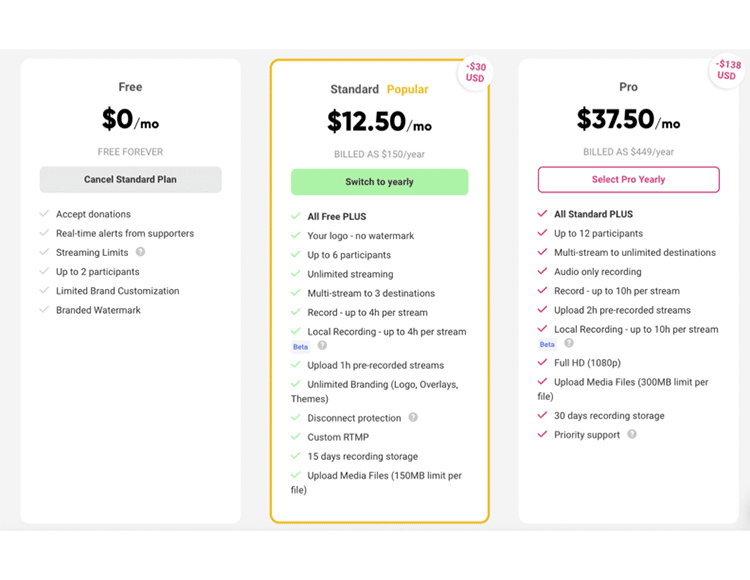The image size is (750, 580).
Task: Click the Popular label on Standard plan
Action: tap(408, 90)
